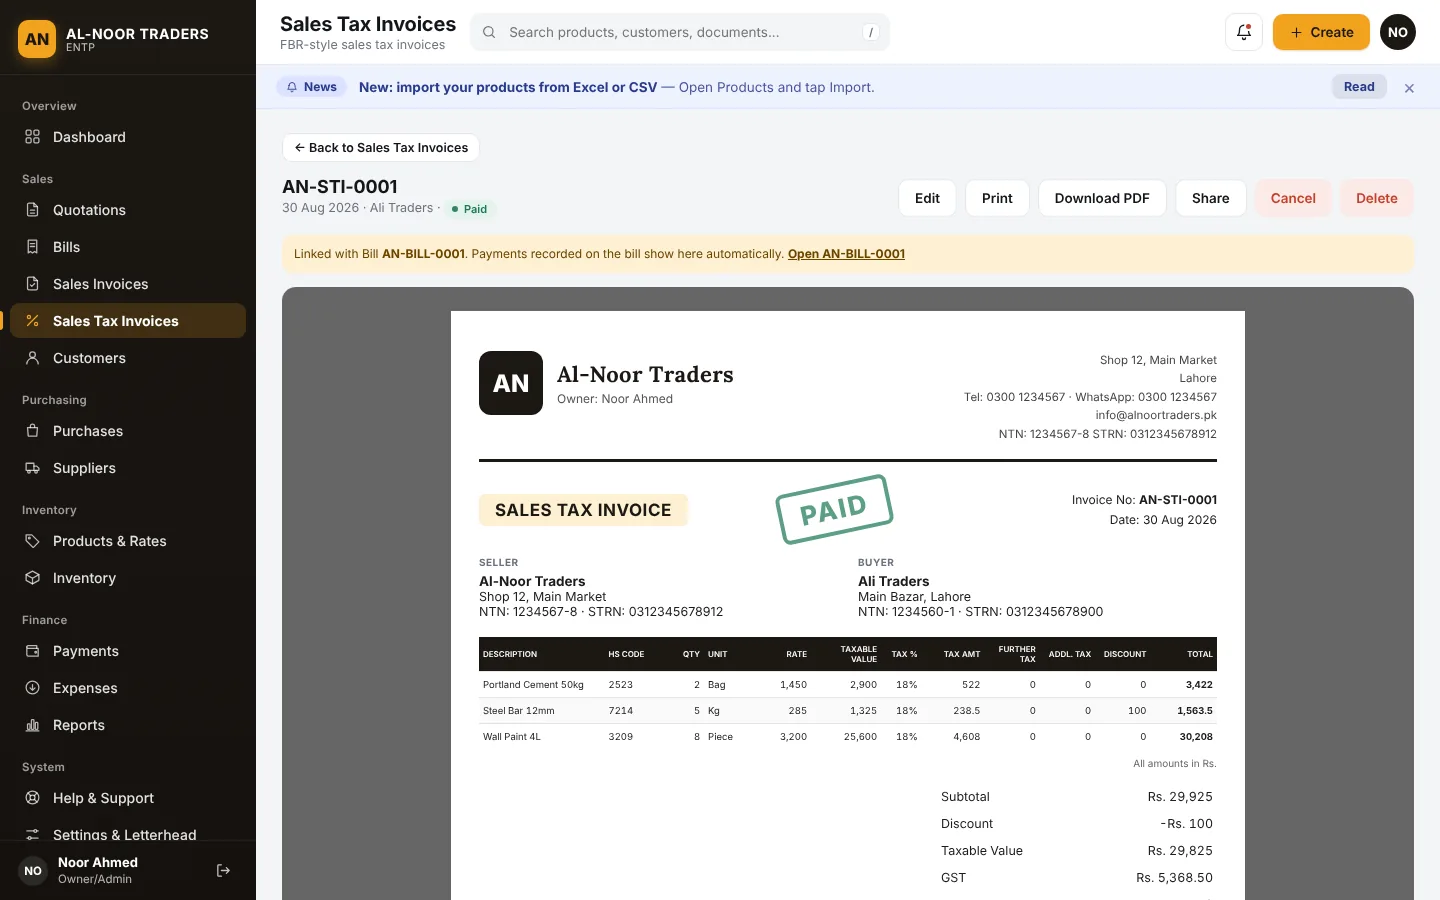The width and height of the screenshot is (1440, 900).
Task: Click the Print button
Action: pyautogui.click(x=997, y=198)
